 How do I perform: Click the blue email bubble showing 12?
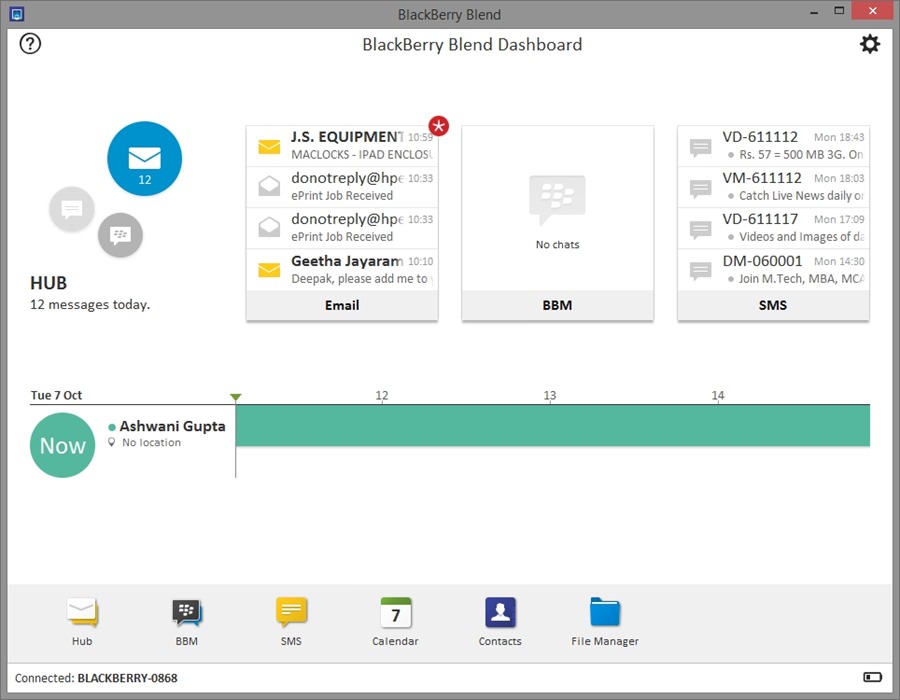pos(145,158)
